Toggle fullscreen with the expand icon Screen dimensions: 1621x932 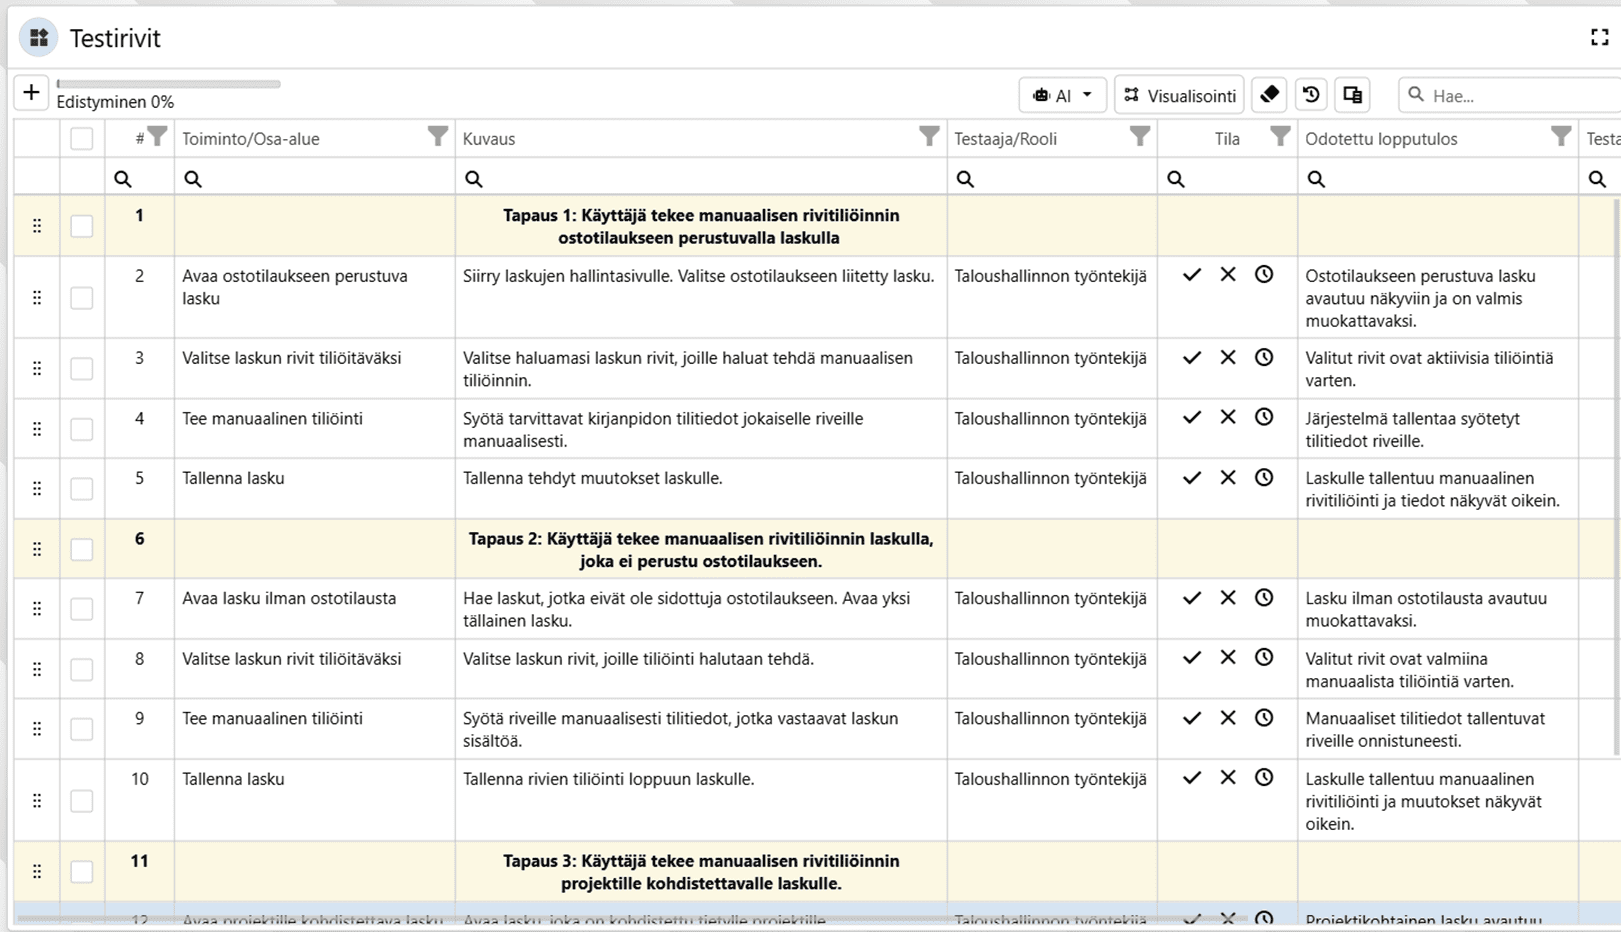pyautogui.click(x=1599, y=38)
